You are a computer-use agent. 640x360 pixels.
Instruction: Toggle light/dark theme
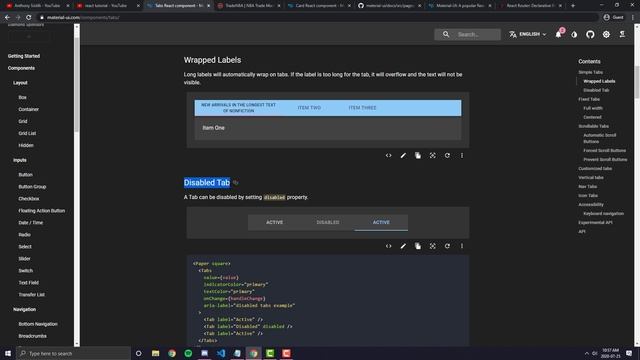tap(574, 34)
